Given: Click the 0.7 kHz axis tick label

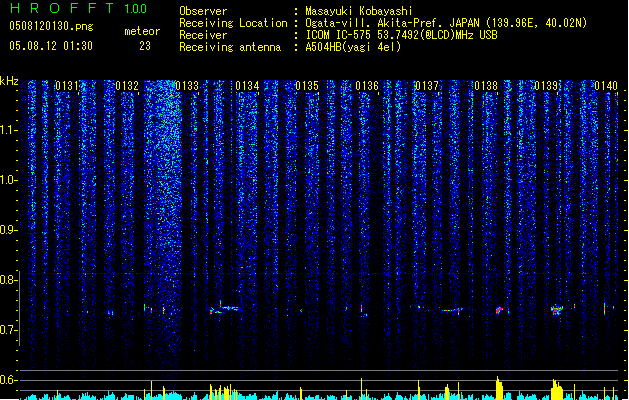Looking at the screenshot, I should click(8, 330).
